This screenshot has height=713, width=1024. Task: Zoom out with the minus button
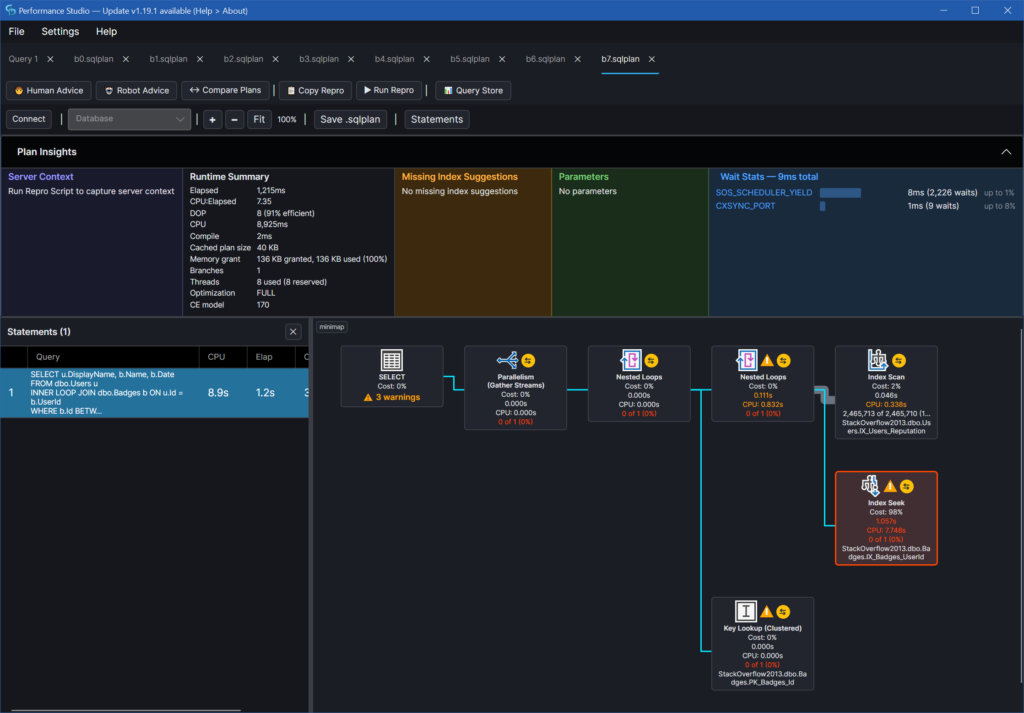(x=234, y=119)
